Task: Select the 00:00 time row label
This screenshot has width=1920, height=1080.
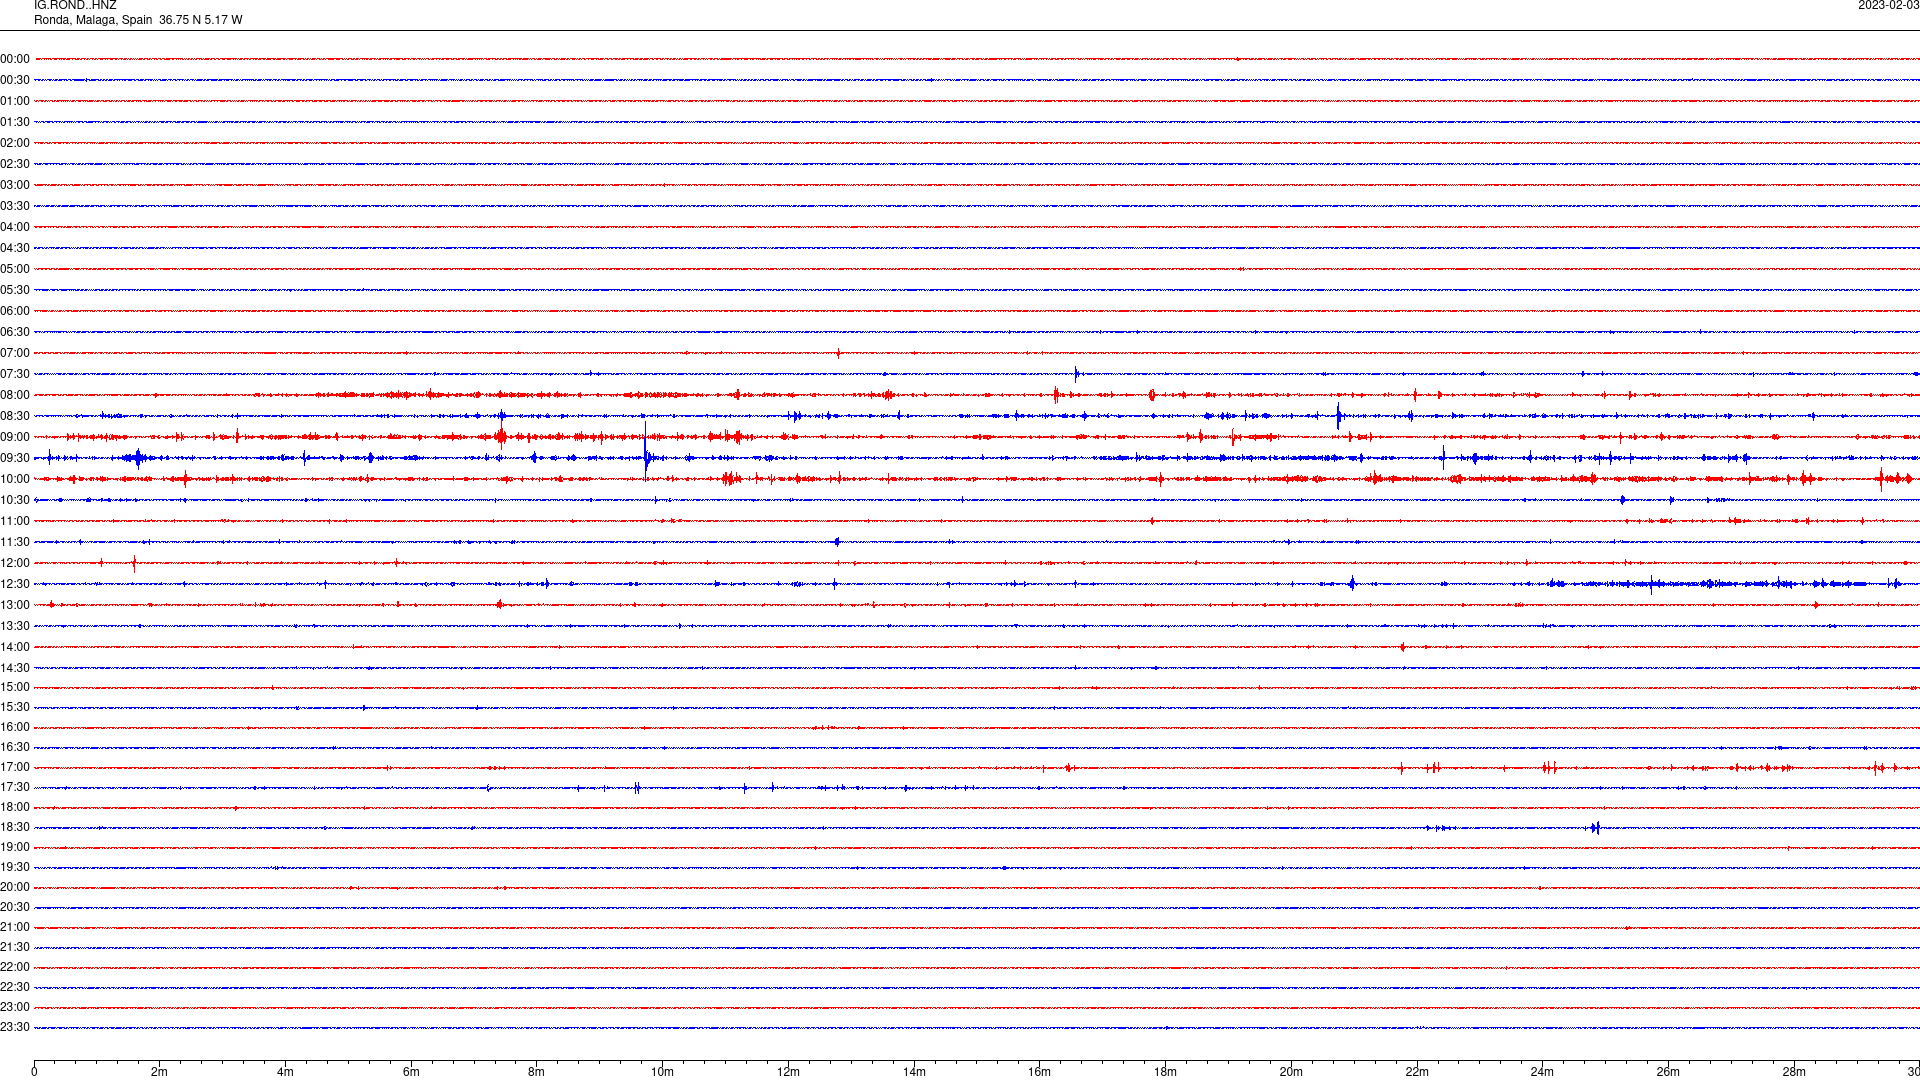Action: [x=15, y=59]
